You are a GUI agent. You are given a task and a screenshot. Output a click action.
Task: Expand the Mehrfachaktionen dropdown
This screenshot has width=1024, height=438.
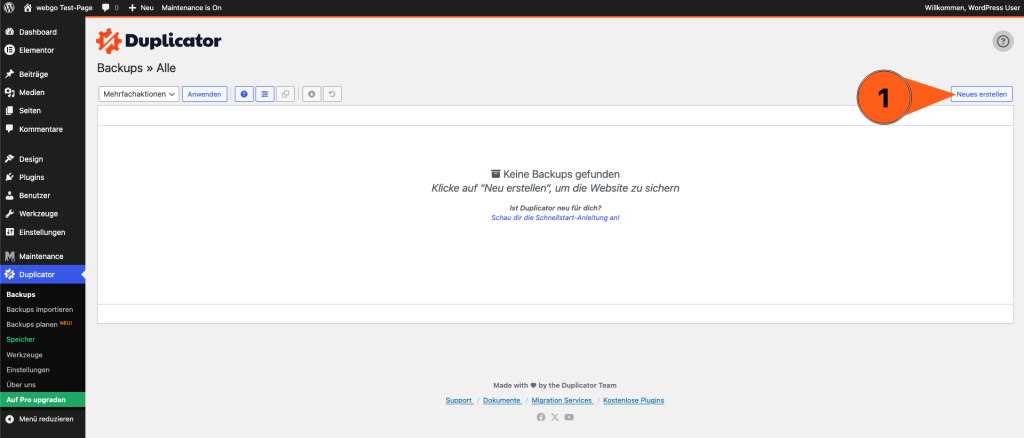[x=138, y=95]
